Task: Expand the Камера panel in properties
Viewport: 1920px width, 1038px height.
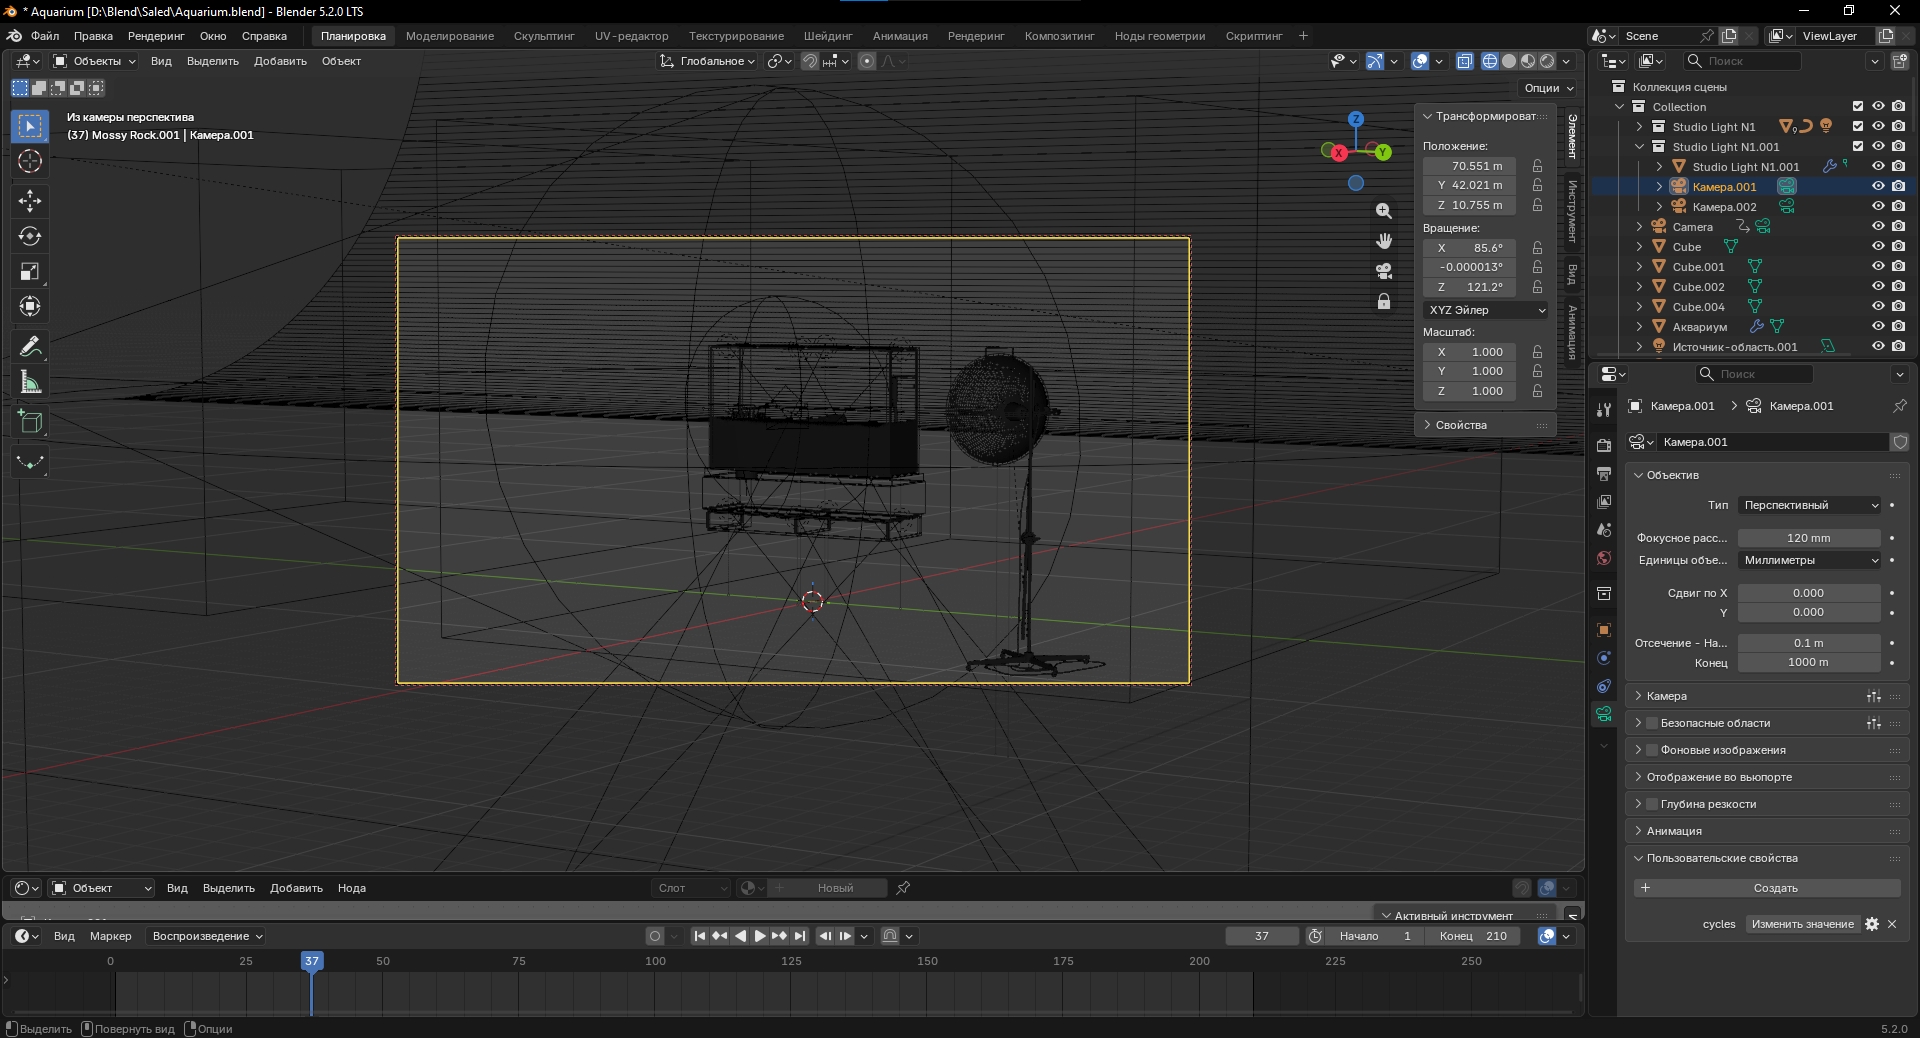Action: pos(1666,696)
